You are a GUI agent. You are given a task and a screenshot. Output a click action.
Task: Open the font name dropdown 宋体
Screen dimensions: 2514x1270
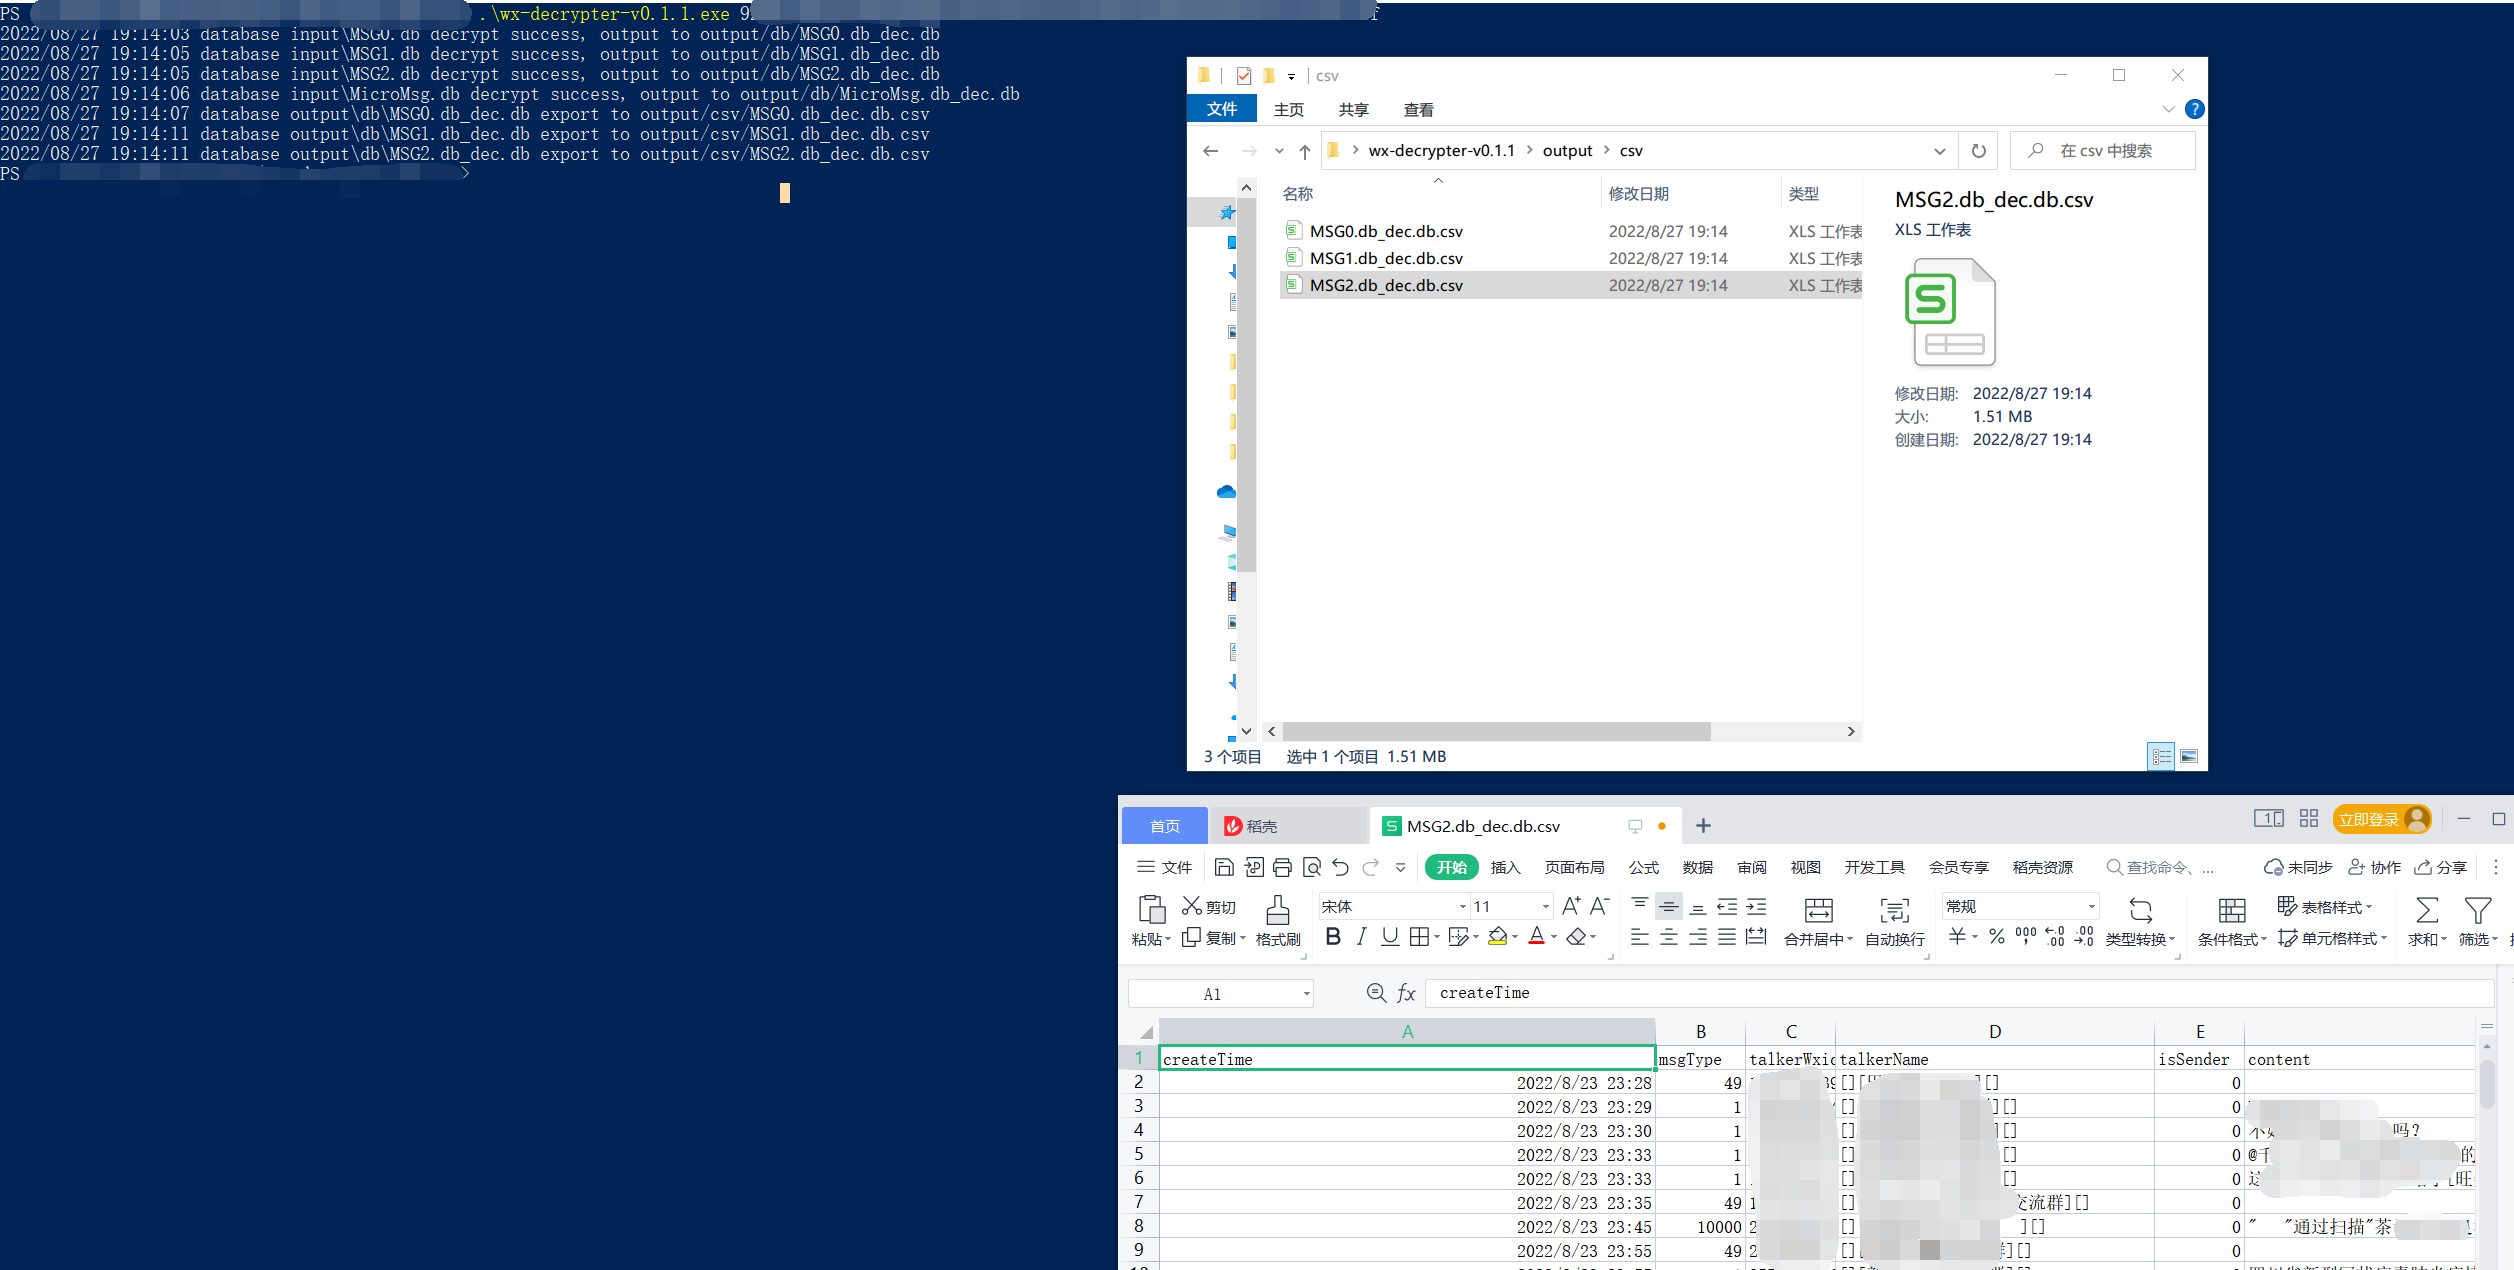point(1462,907)
